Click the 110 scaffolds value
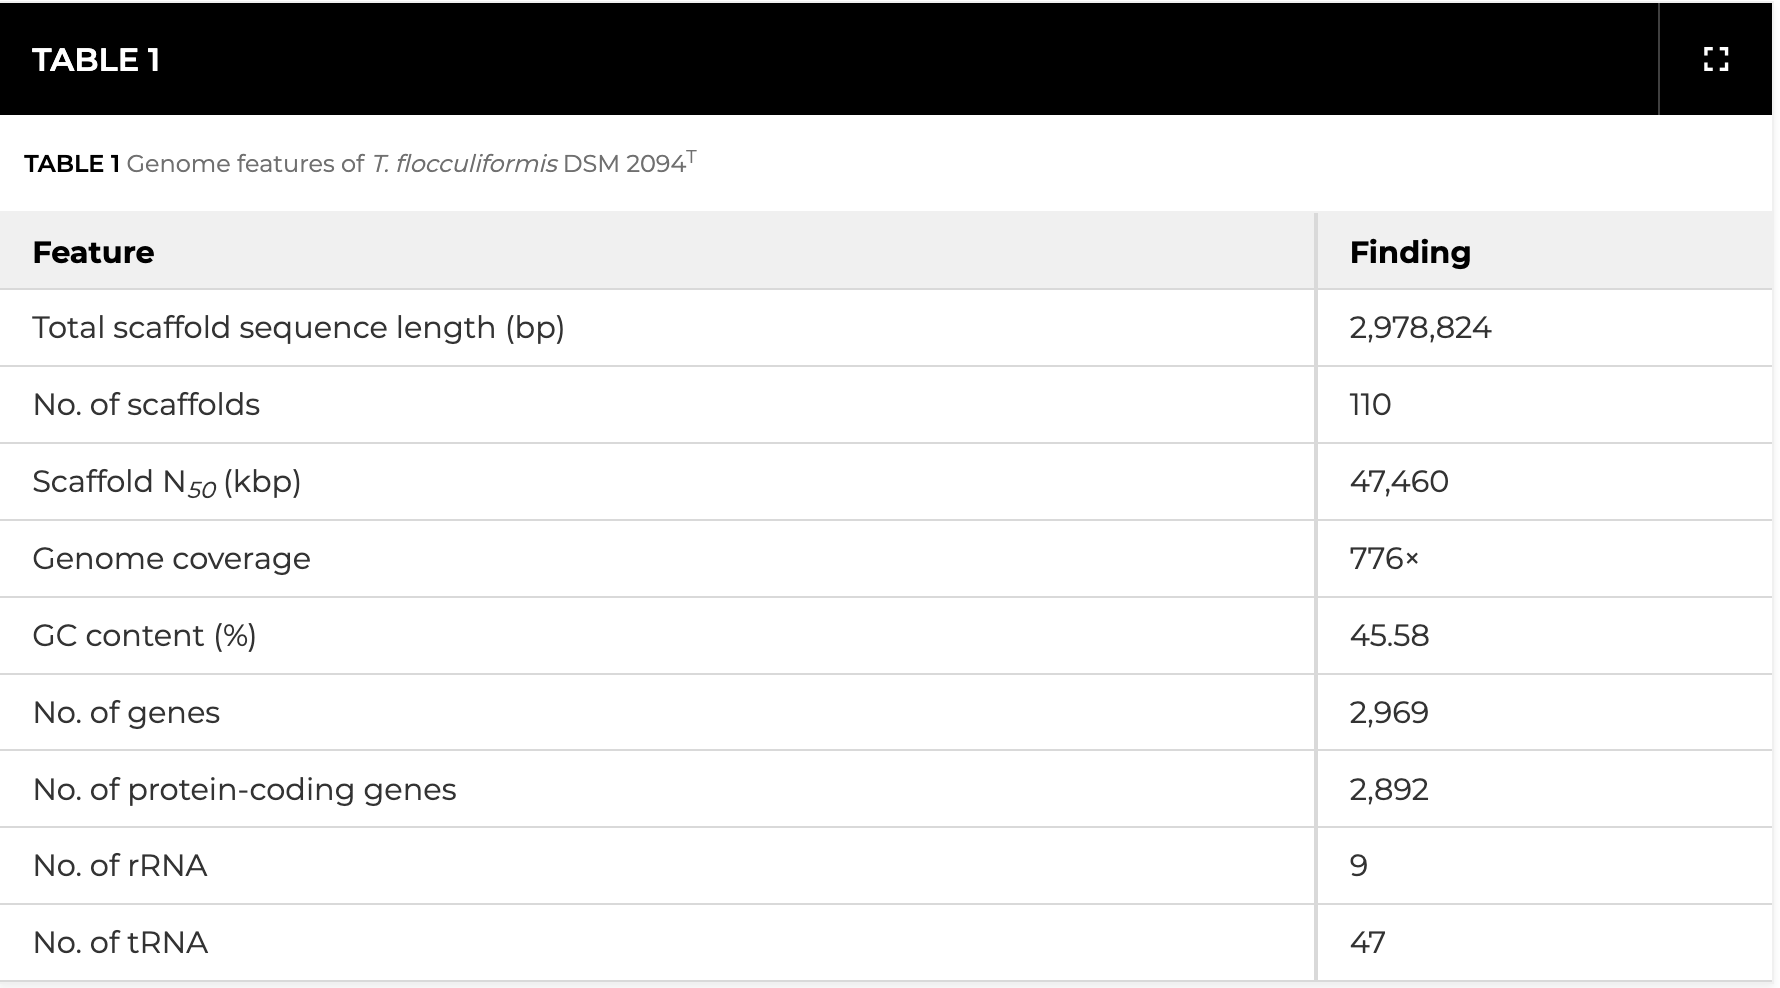Image resolution: width=1780 pixels, height=988 pixels. point(1370,405)
